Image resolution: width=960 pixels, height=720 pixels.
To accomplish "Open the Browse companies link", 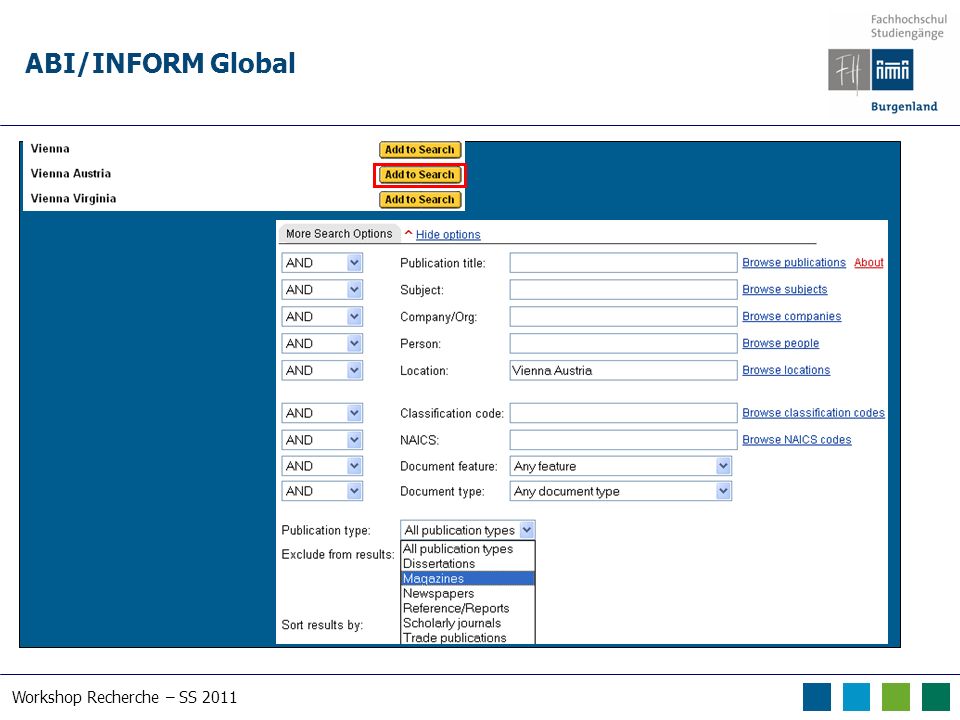I will pyautogui.click(x=792, y=317).
